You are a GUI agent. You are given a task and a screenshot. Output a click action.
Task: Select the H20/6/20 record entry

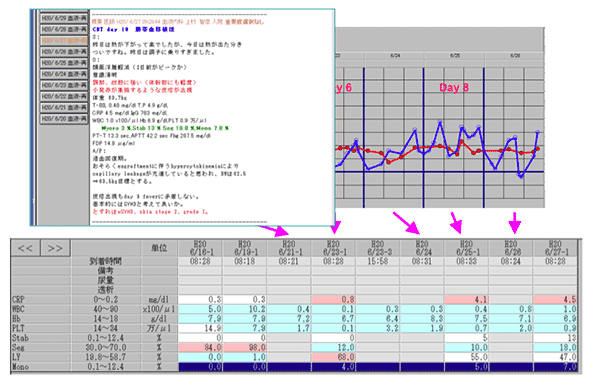click(x=64, y=119)
